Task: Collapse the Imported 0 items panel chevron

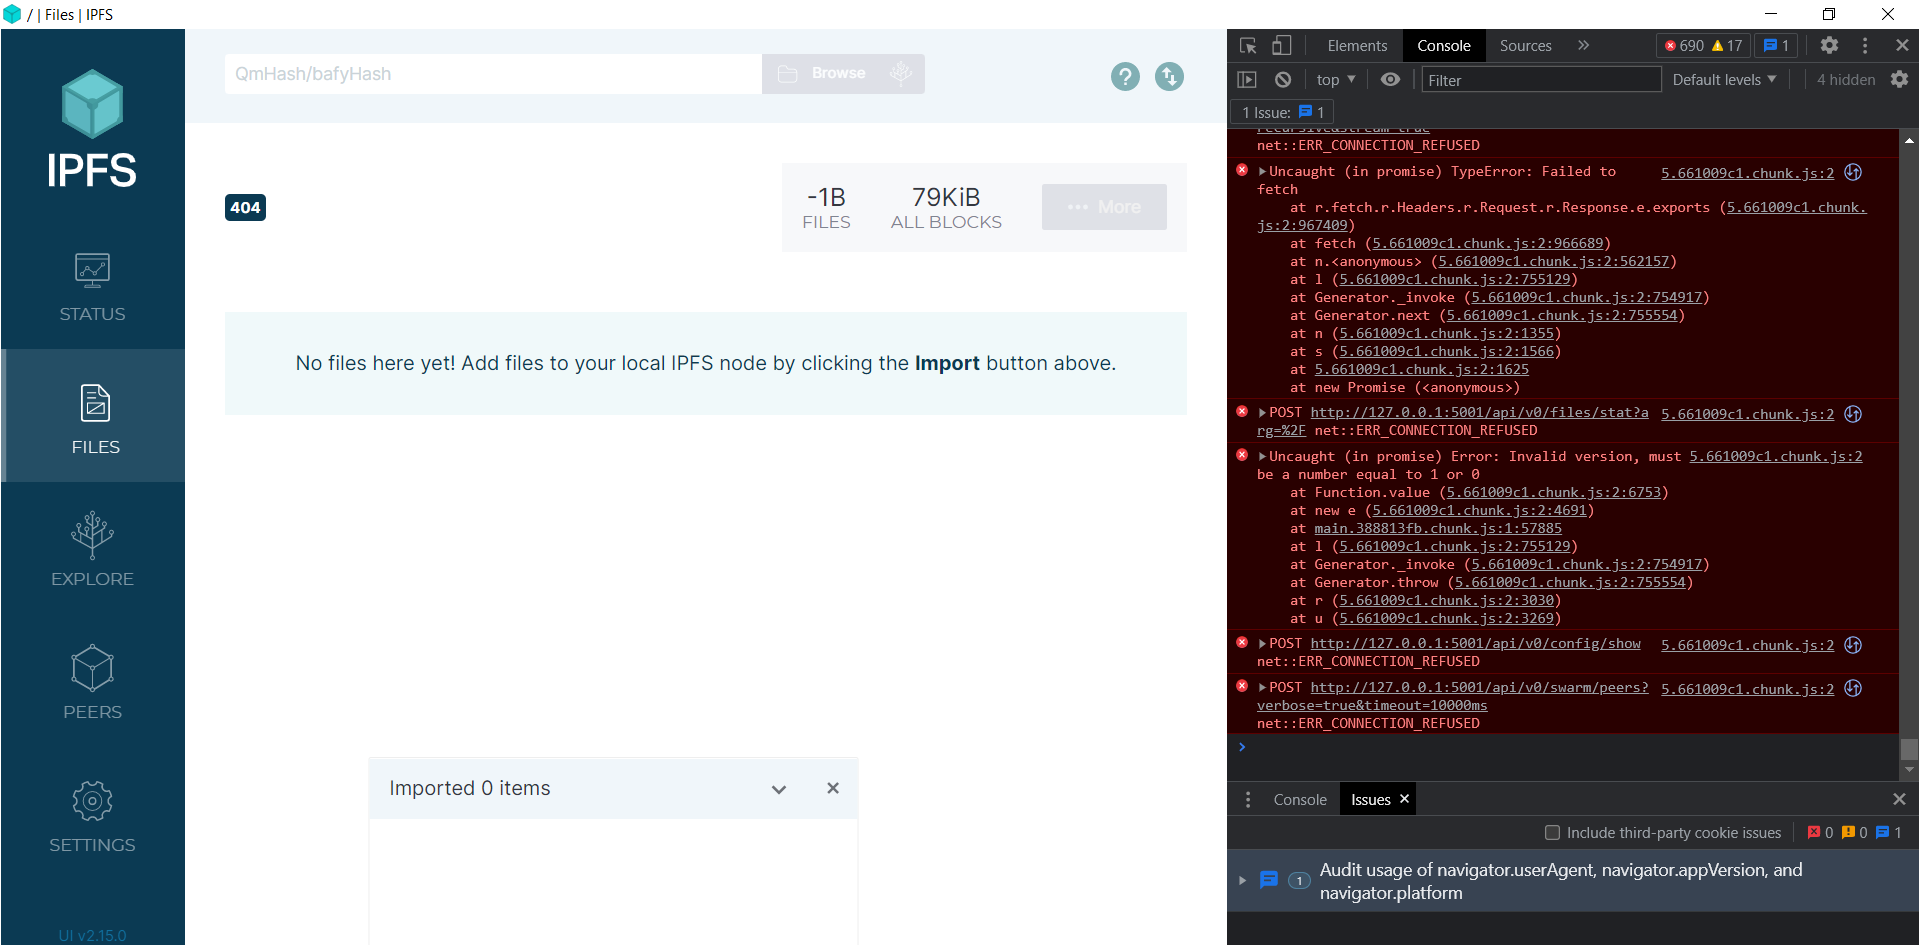Action: [779, 789]
